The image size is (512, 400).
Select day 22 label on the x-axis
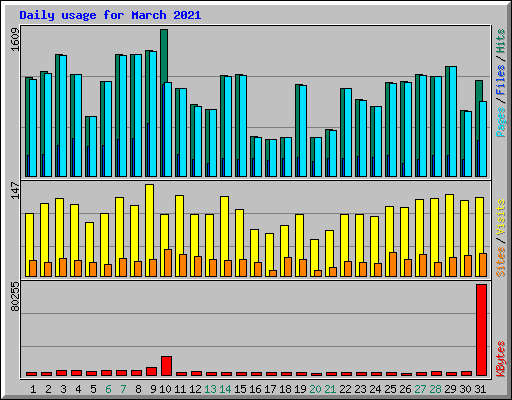[345, 389]
